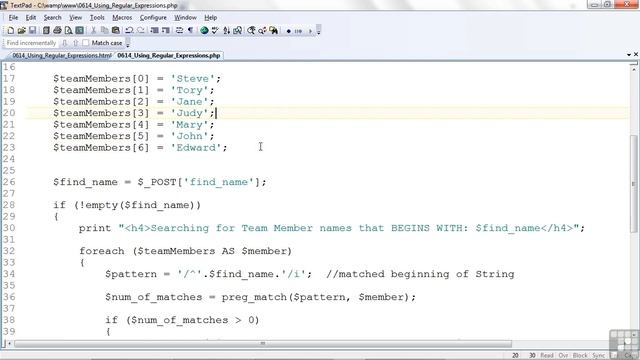Toggle visible spaces paragraph mark icon

[x=190, y=31]
